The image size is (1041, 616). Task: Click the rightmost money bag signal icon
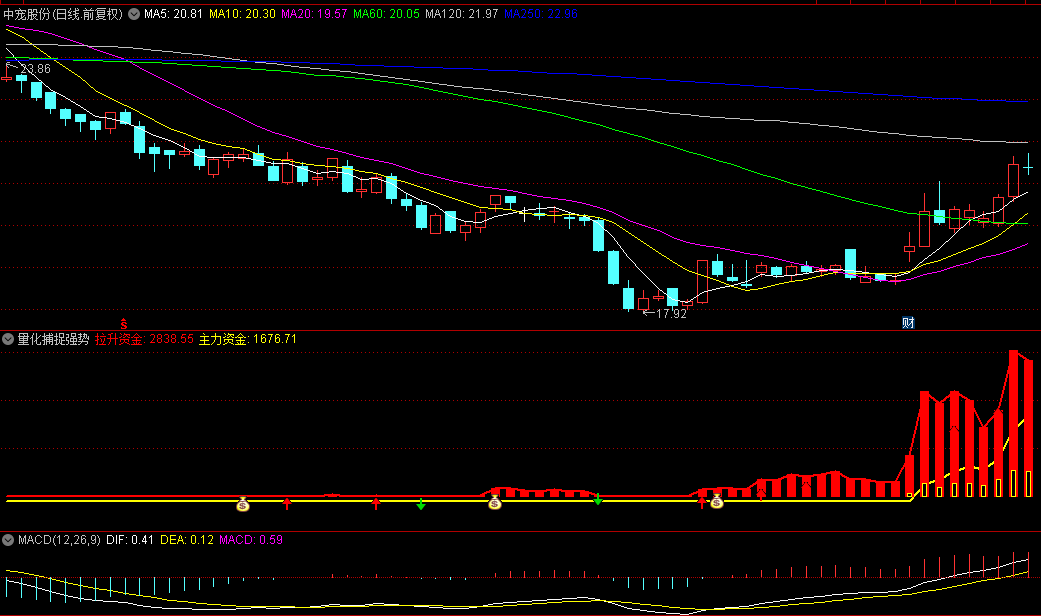pyautogui.click(x=716, y=501)
